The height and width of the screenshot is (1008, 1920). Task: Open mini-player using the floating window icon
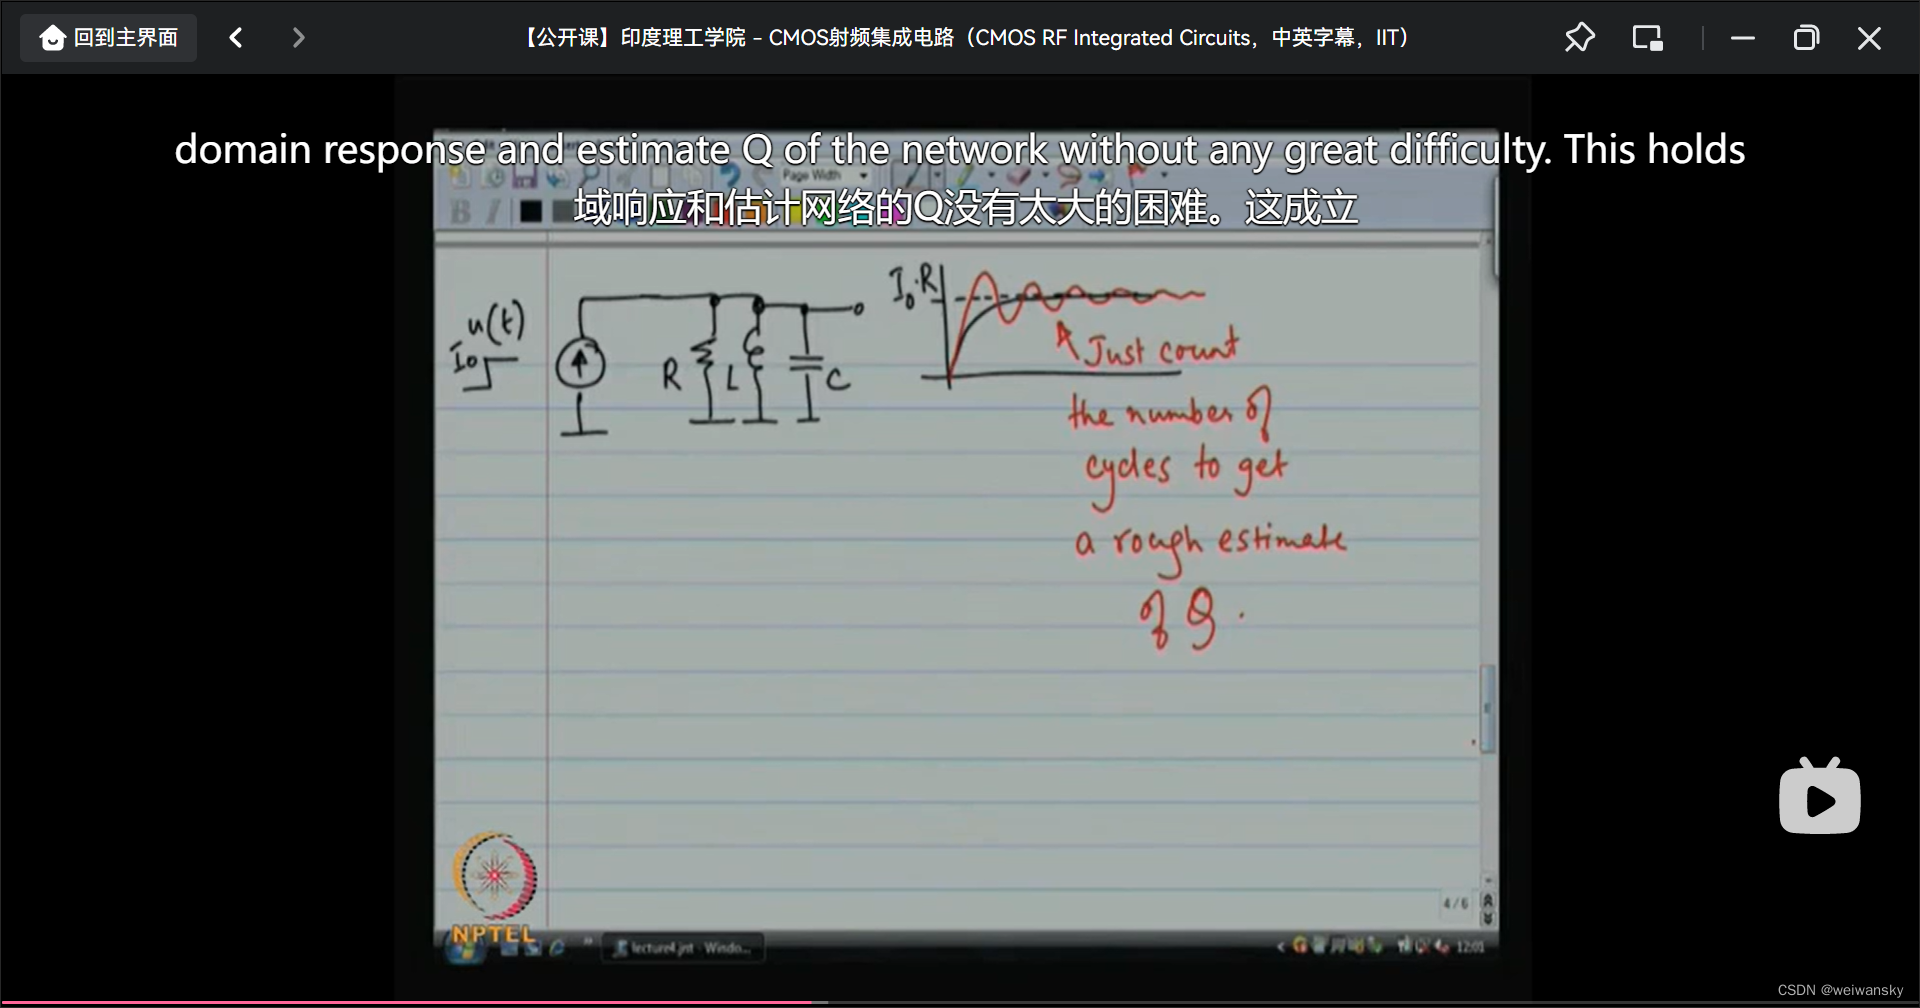click(1647, 37)
